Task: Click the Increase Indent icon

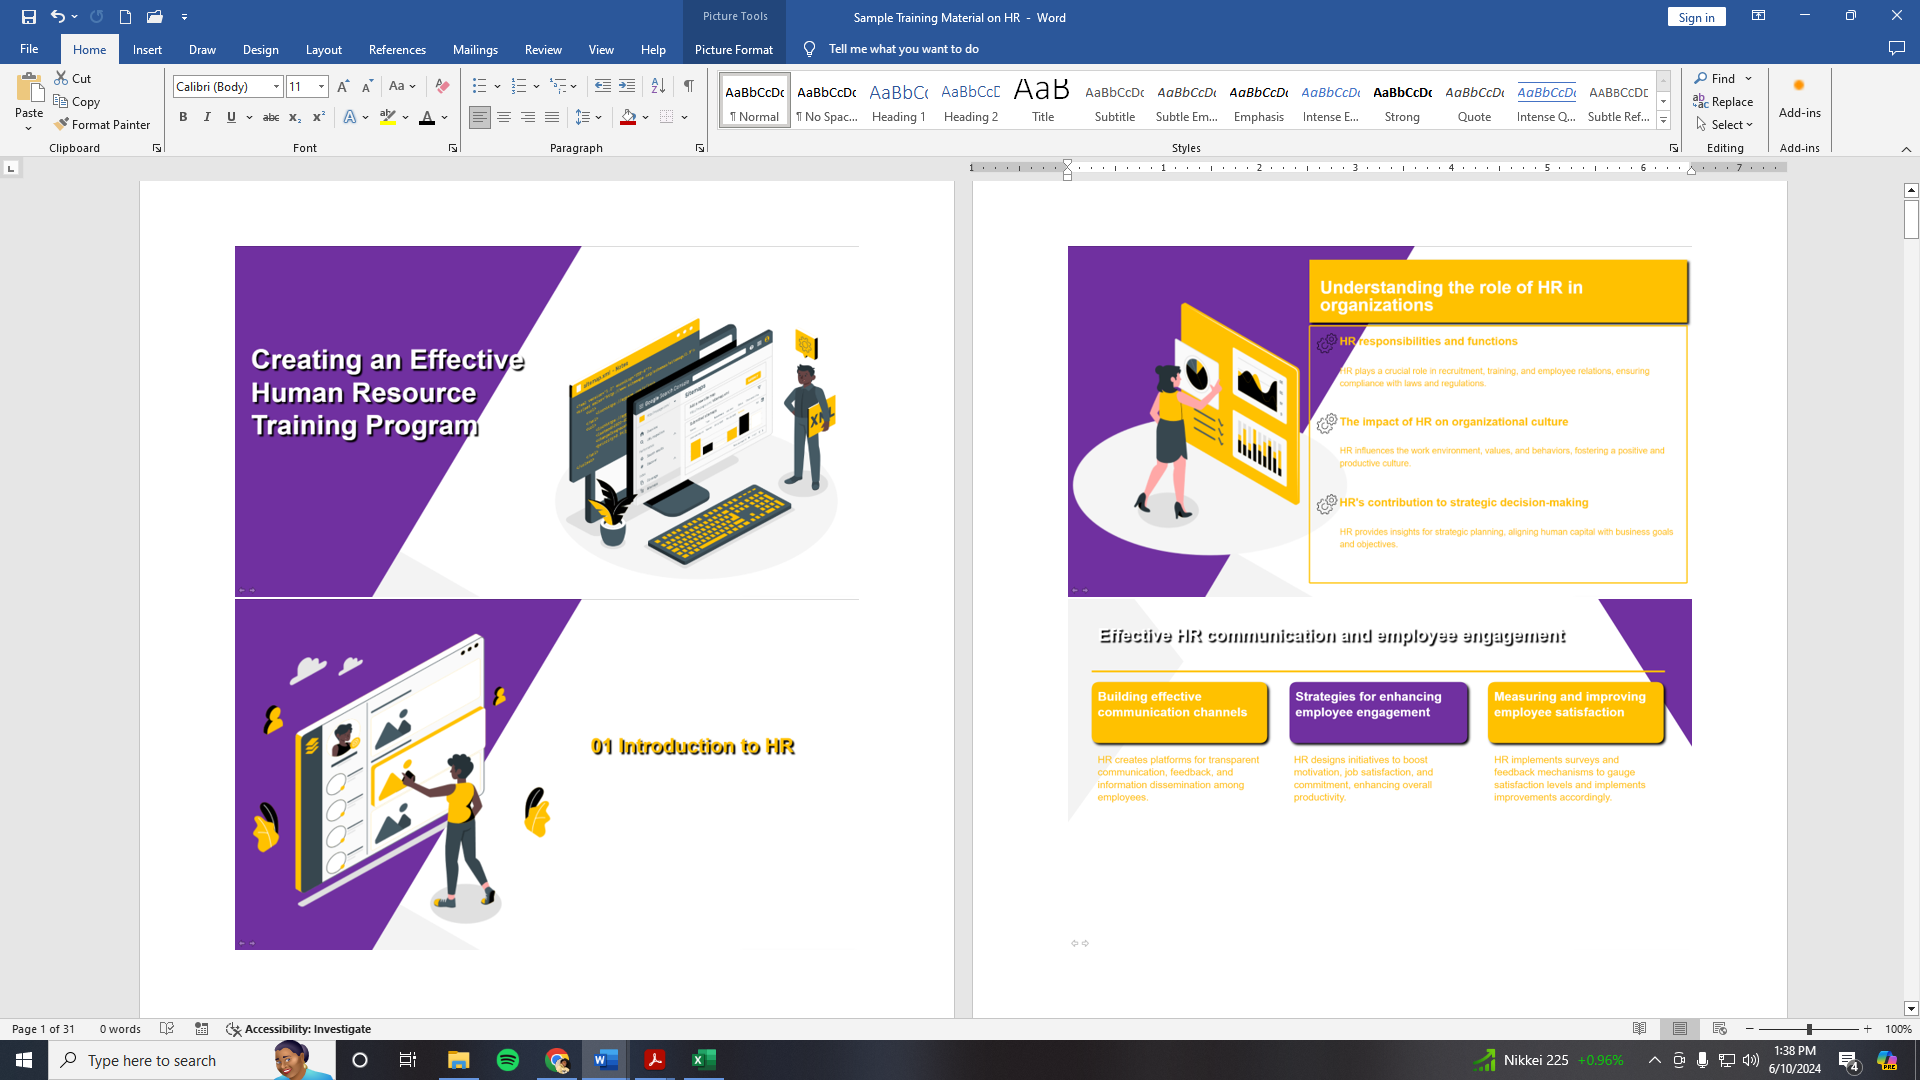Action: pyautogui.click(x=627, y=86)
